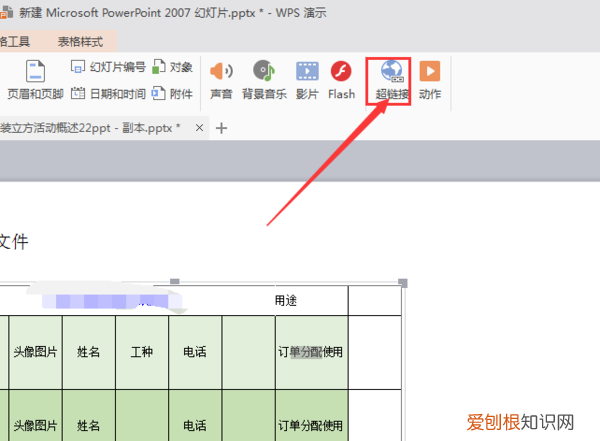Click 订单分配使用 cell in the 工种 row

pos(310,352)
